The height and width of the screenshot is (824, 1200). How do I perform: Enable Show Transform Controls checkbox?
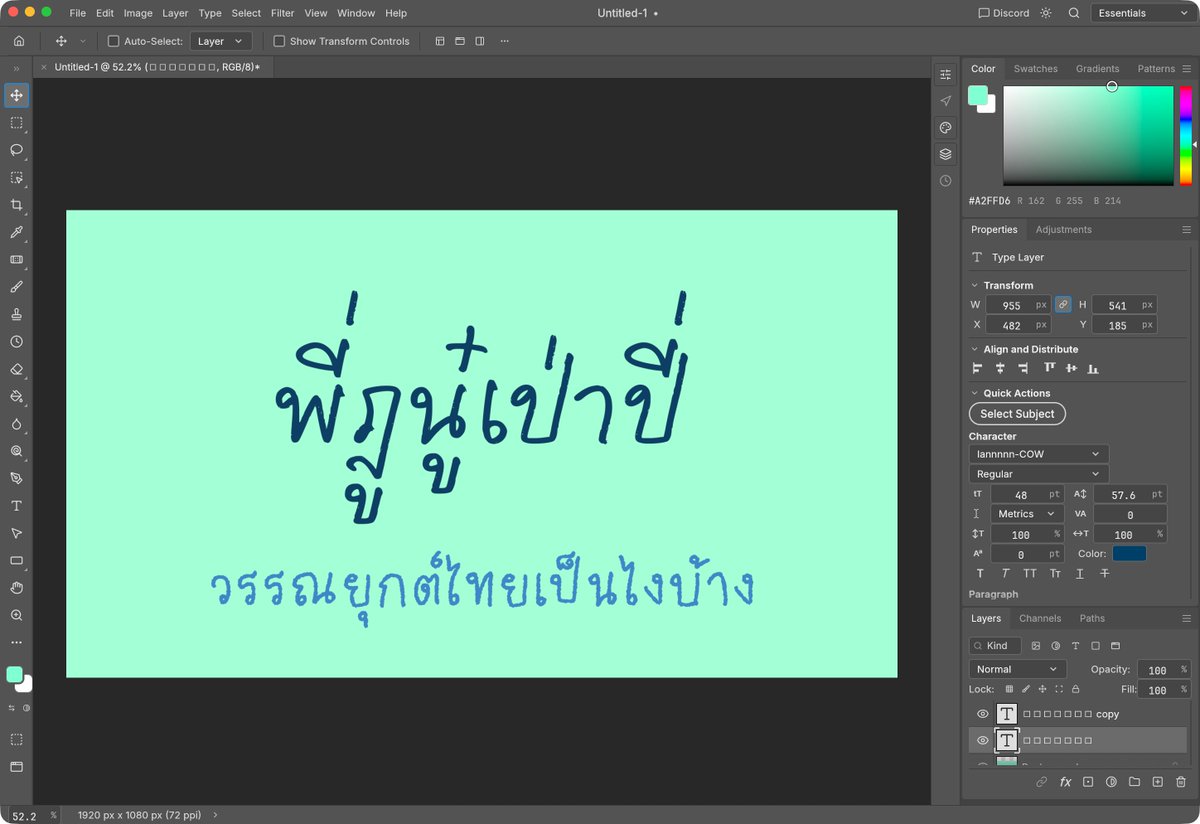(279, 41)
